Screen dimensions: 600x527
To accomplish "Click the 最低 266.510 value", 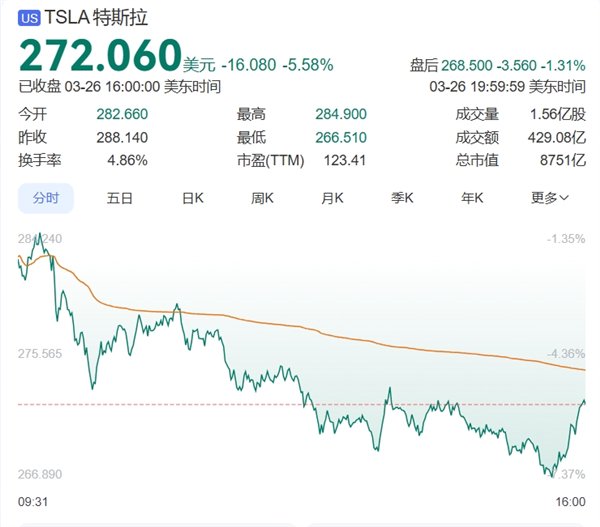I will [341, 137].
